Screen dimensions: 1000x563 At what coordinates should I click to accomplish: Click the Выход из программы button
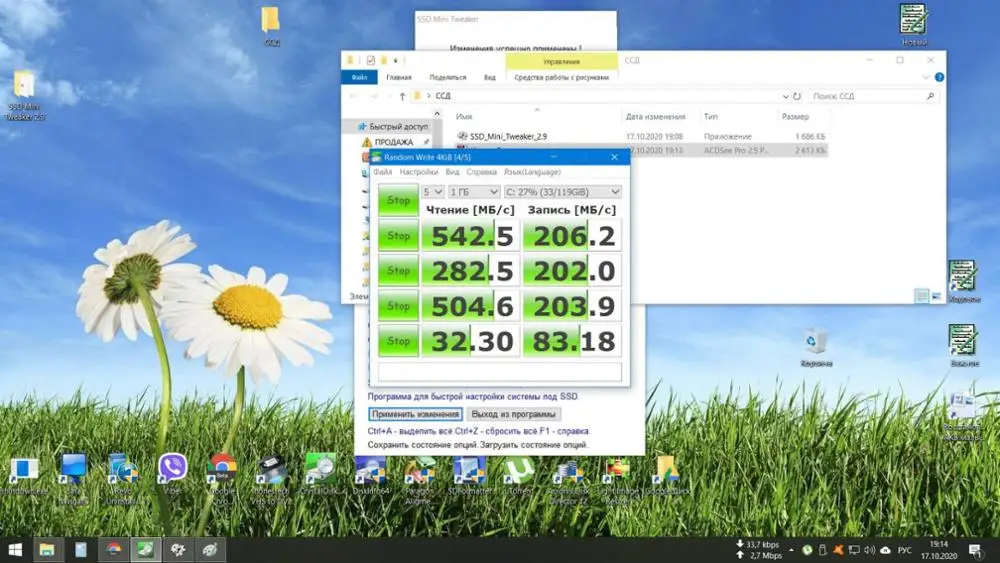(513, 414)
